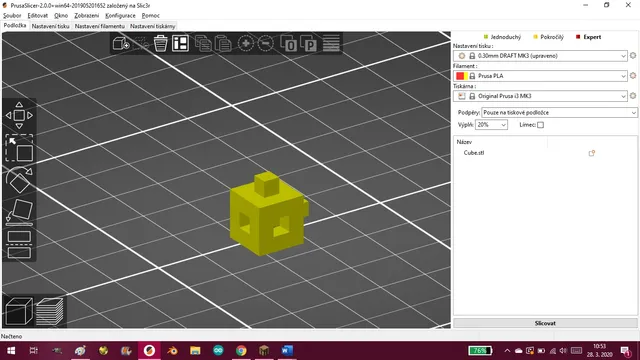Select Cube.stl in the object list
640x360 pixels.
pyautogui.click(x=474, y=153)
